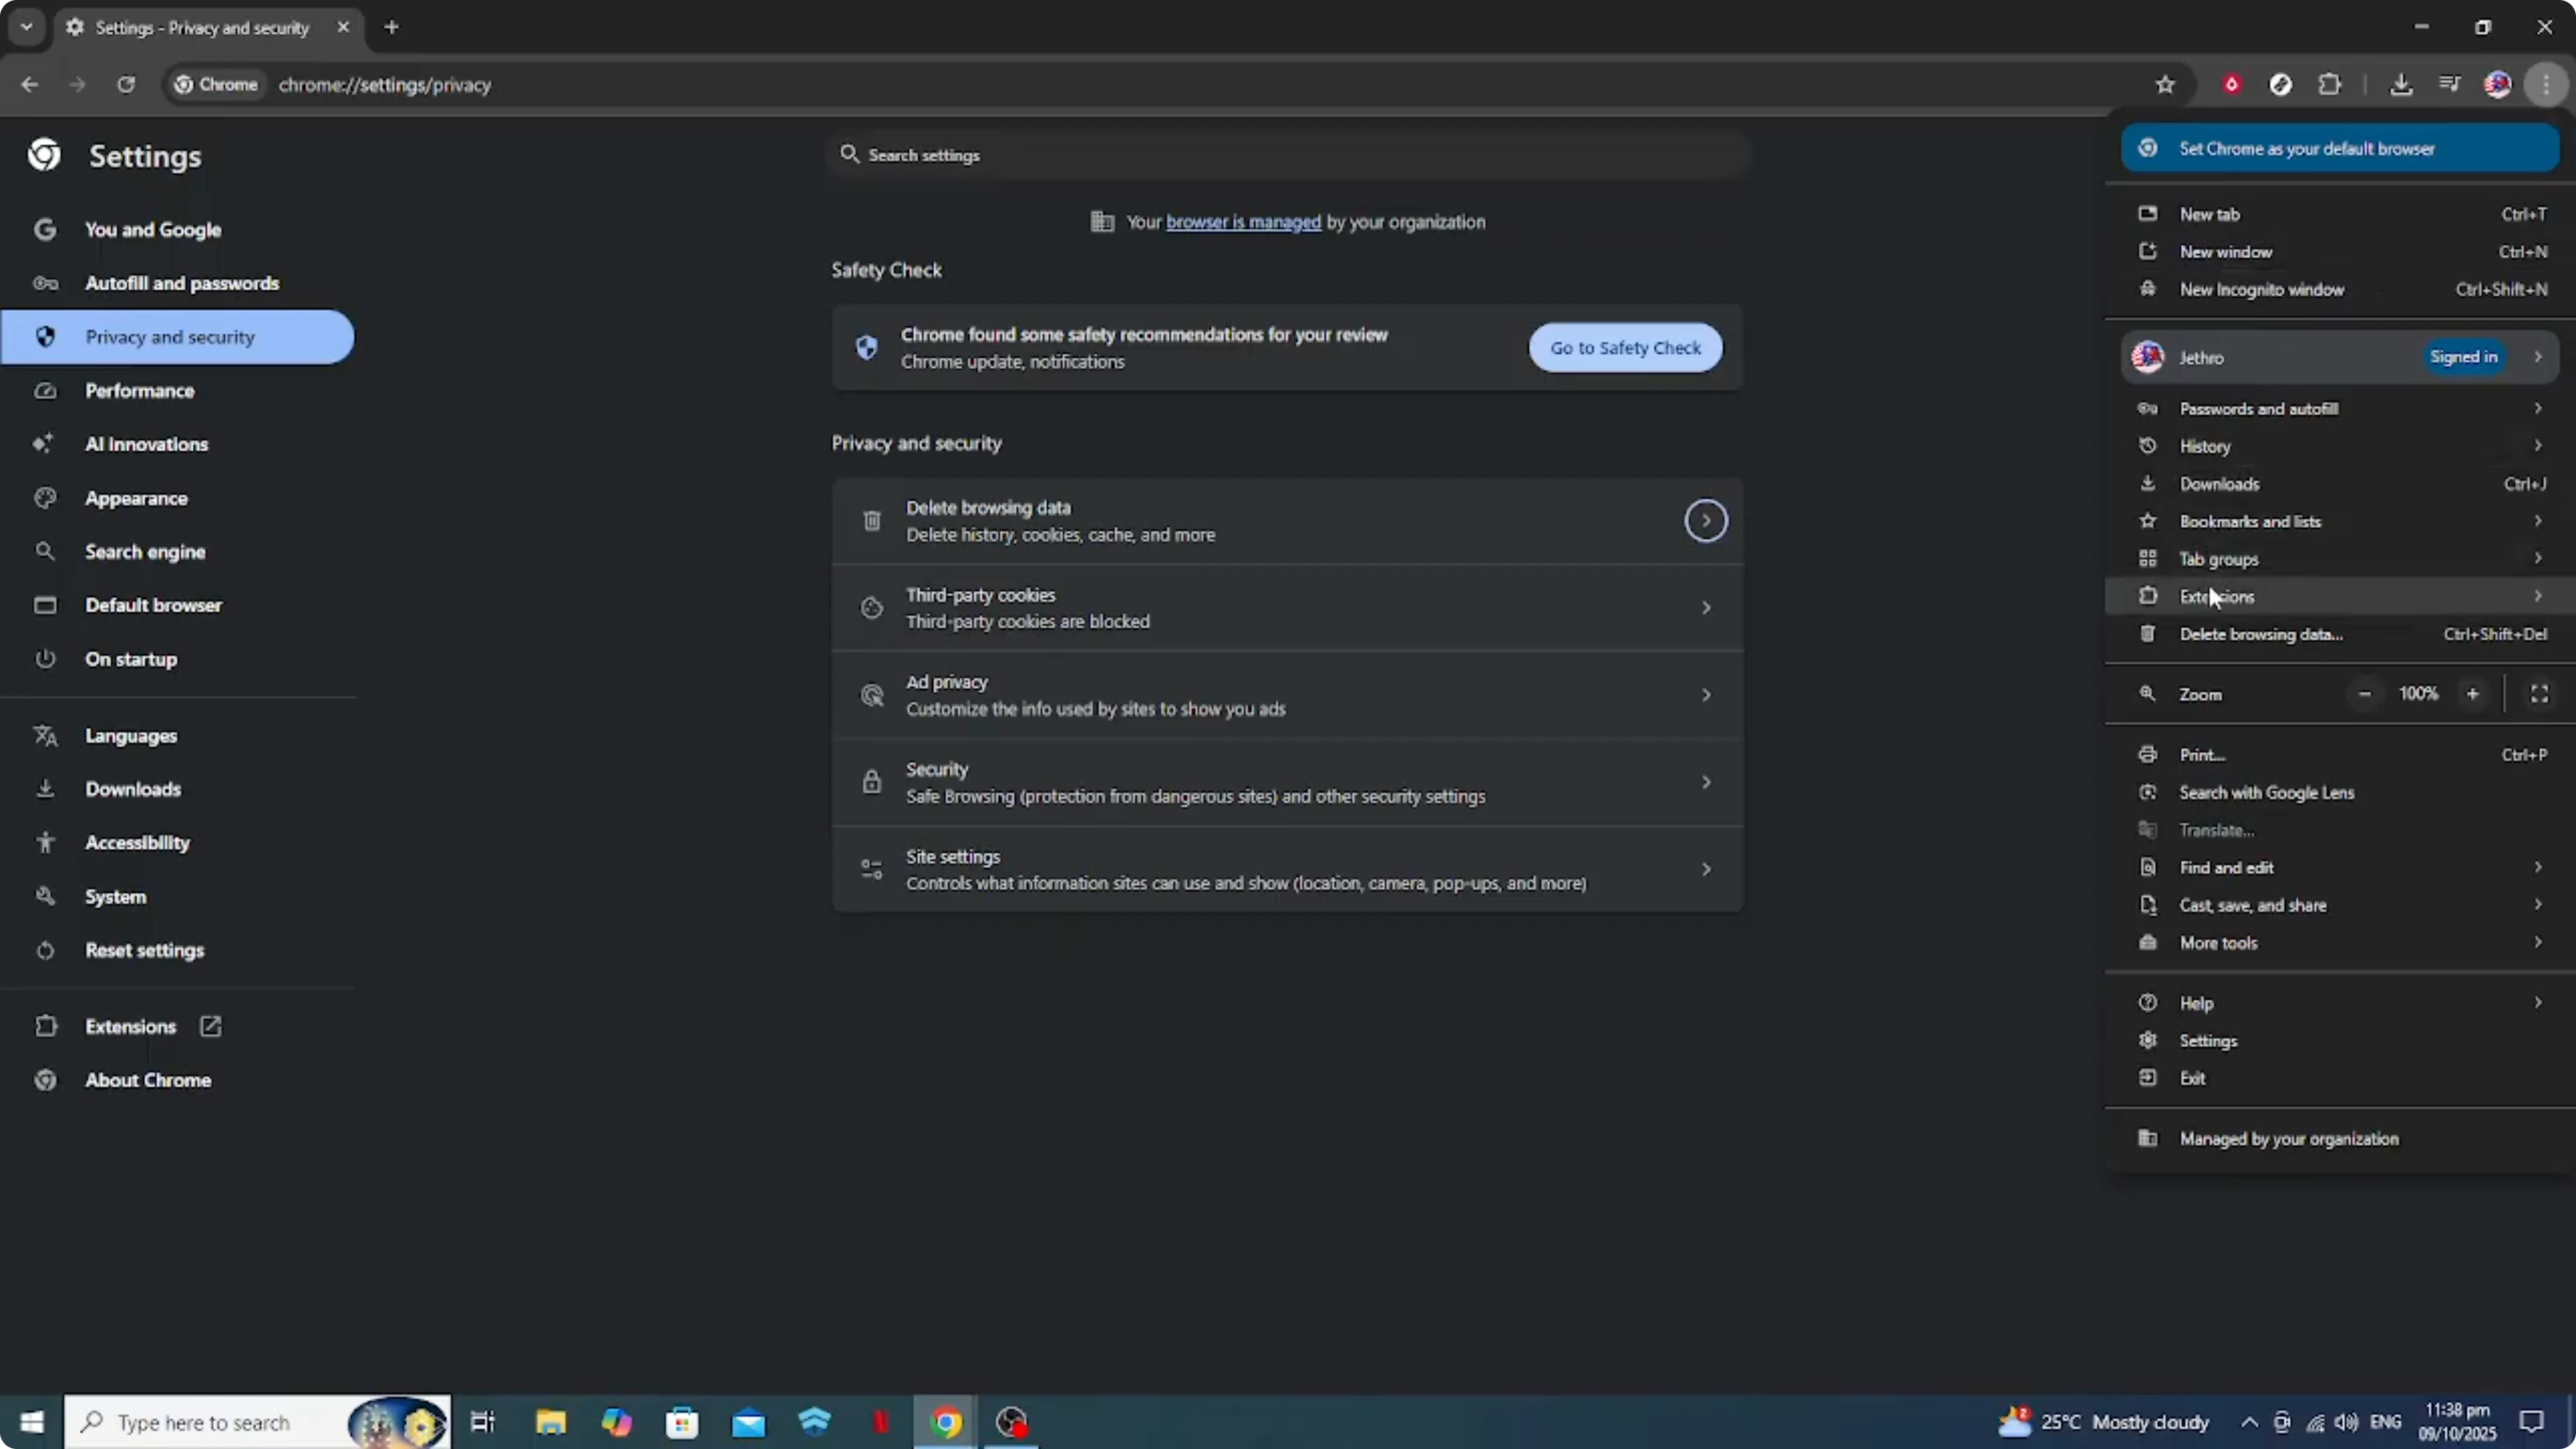This screenshot has height=1449, width=2576.
Task: Launch OBS Studio from the taskbar
Action: [x=1010, y=1422]
